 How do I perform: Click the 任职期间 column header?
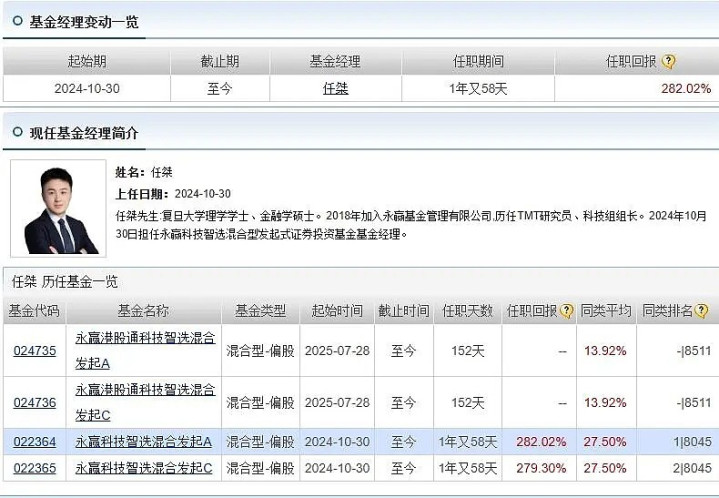point(478,61)
